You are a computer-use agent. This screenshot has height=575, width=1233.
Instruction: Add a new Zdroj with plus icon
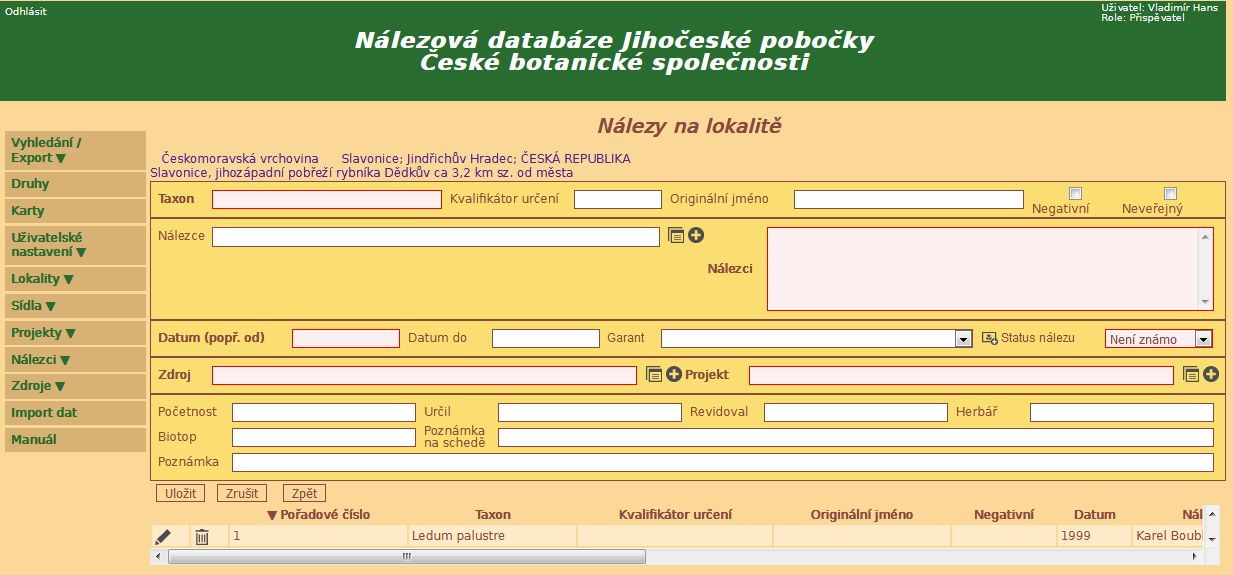coord(674,374)
